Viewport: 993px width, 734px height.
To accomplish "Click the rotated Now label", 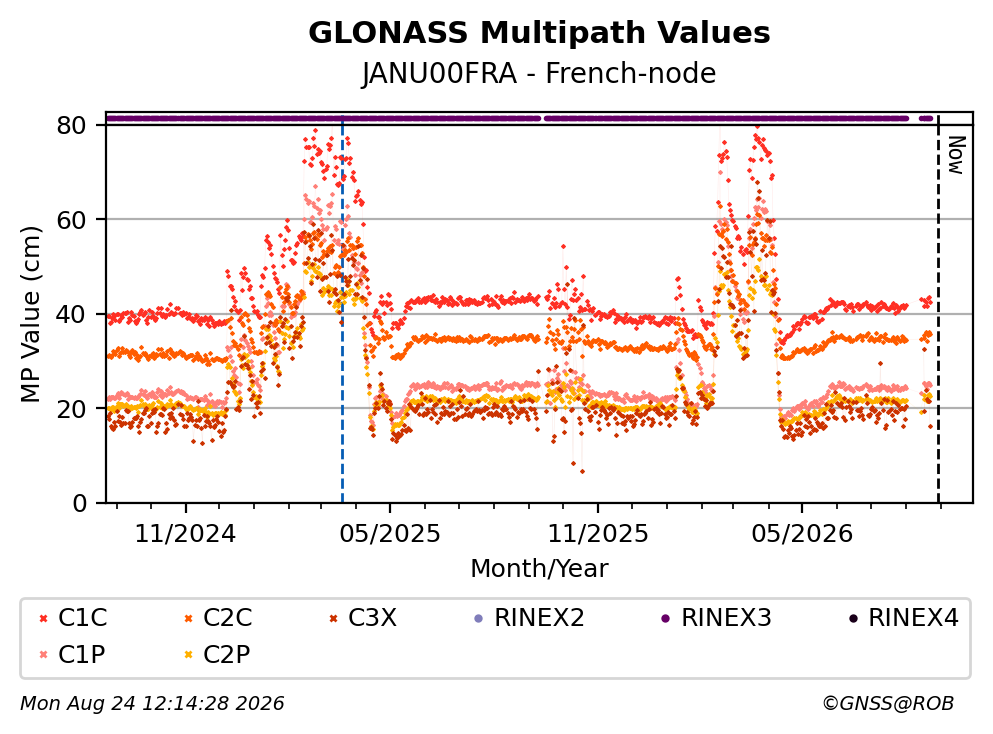I will pos(956,155).
